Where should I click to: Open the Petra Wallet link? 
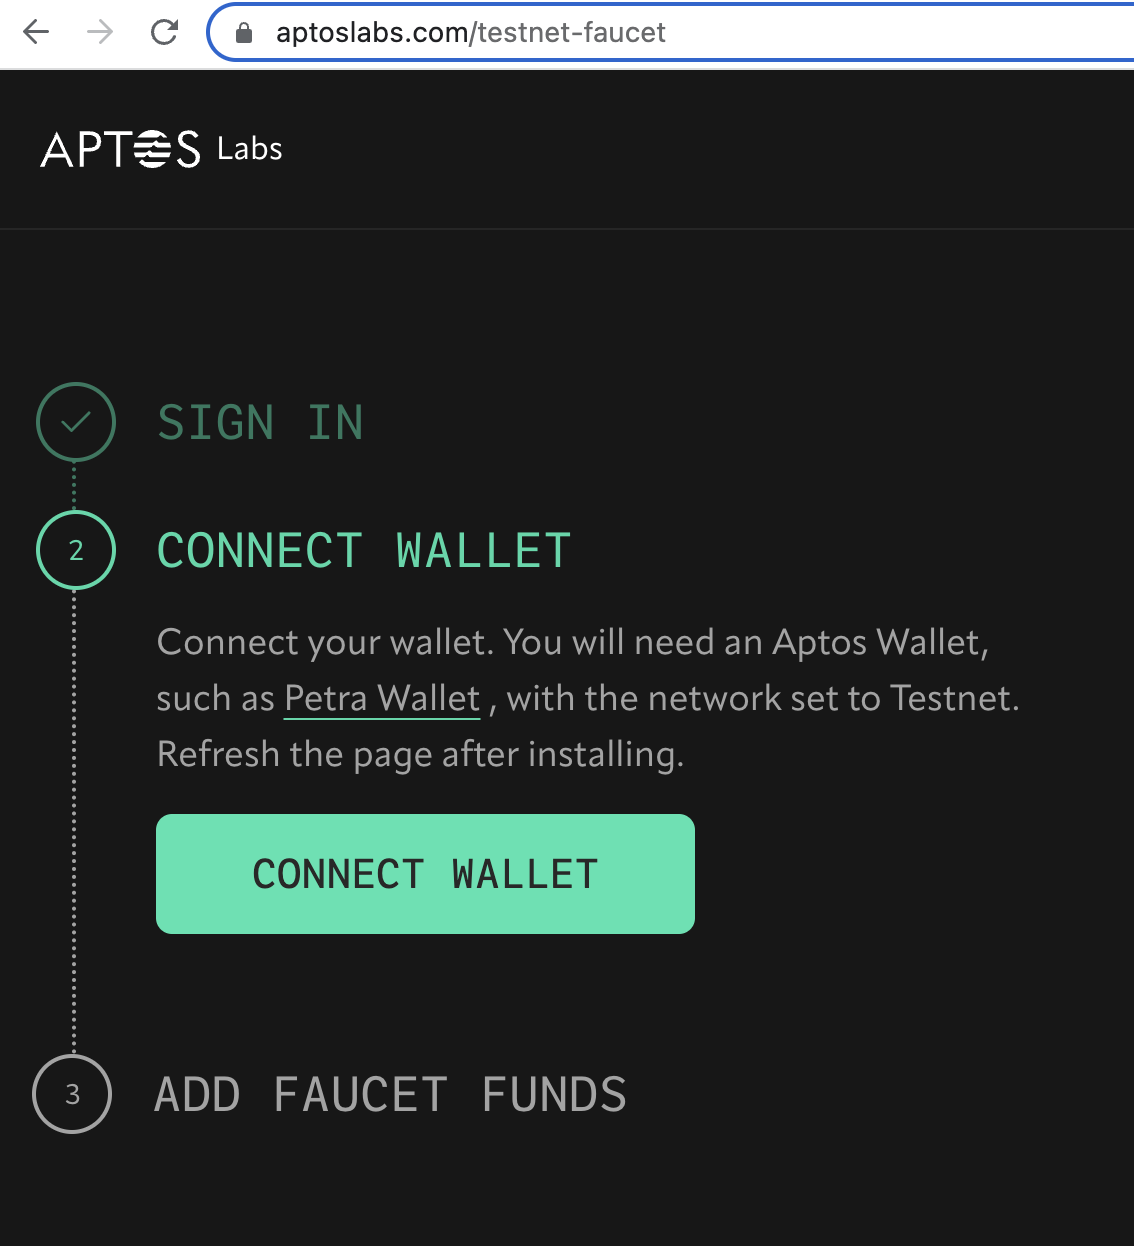tap(382, 698)
